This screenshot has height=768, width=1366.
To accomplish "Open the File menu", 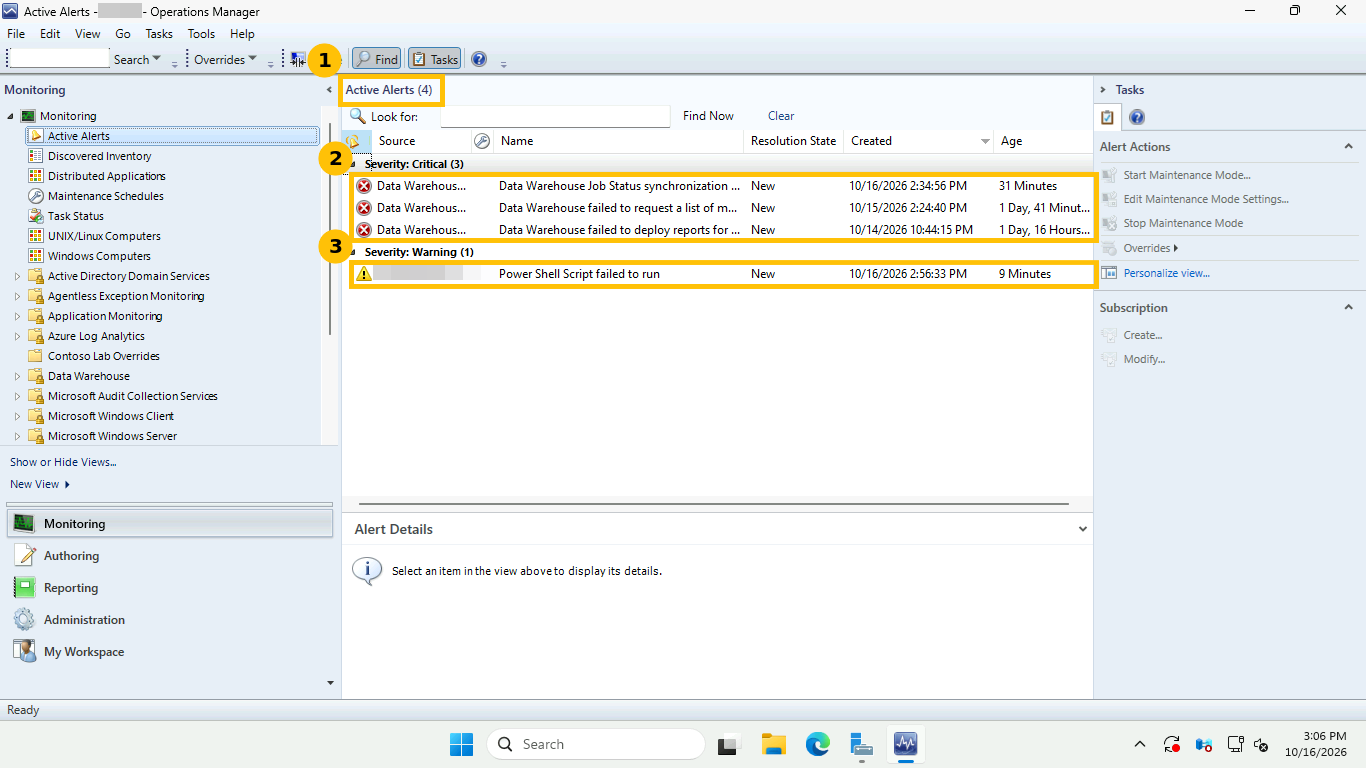I will coord(16,34).
